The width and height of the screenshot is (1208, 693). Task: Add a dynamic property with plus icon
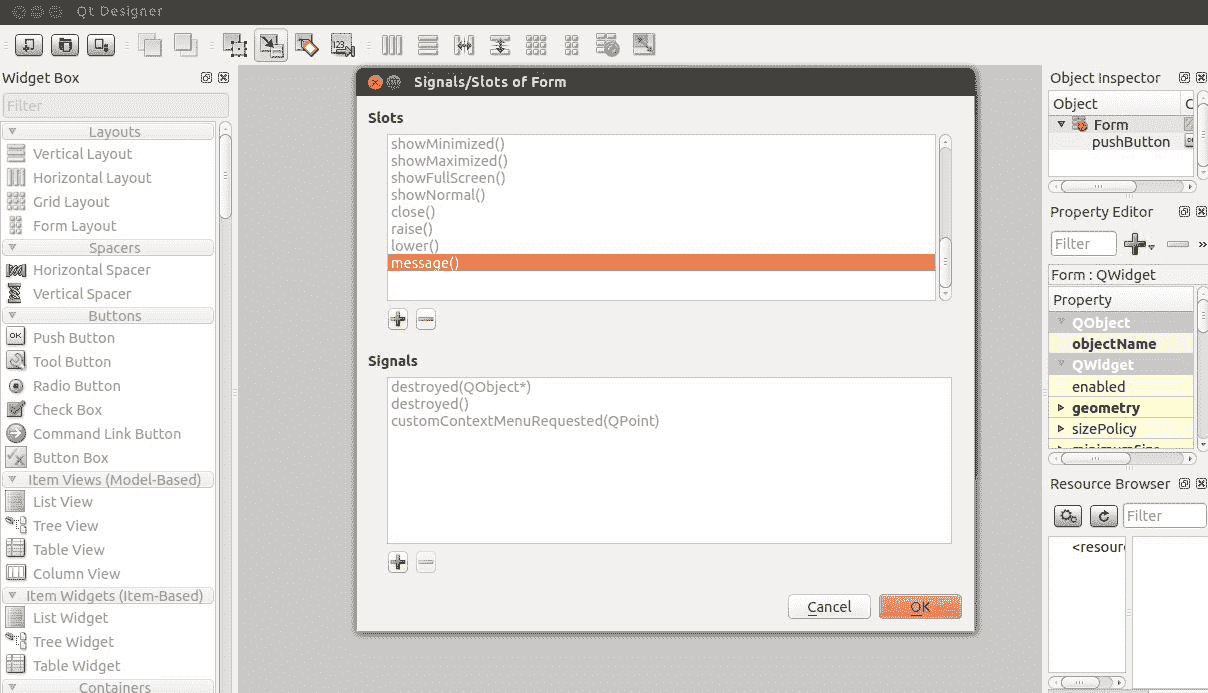1136,244
